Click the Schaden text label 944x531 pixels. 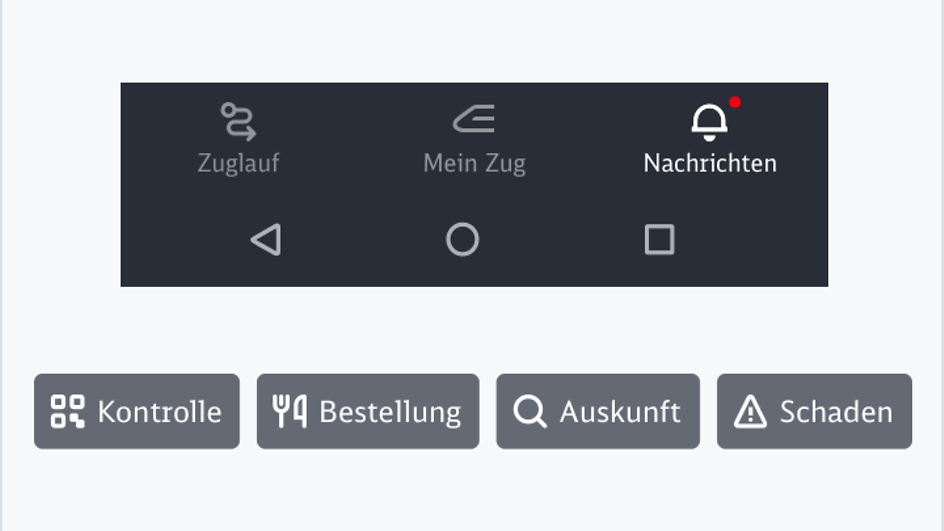click(836, 411)
